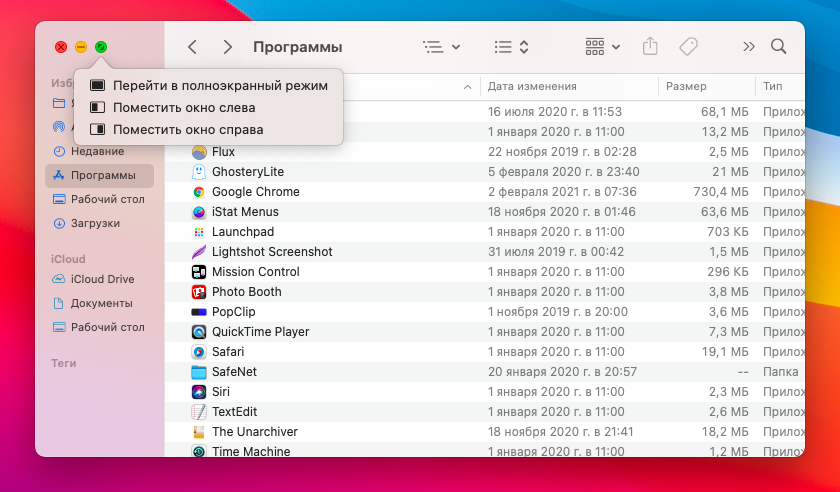Open Рабочий стол under Favorites
840x492 pixels.
(99, 199)
